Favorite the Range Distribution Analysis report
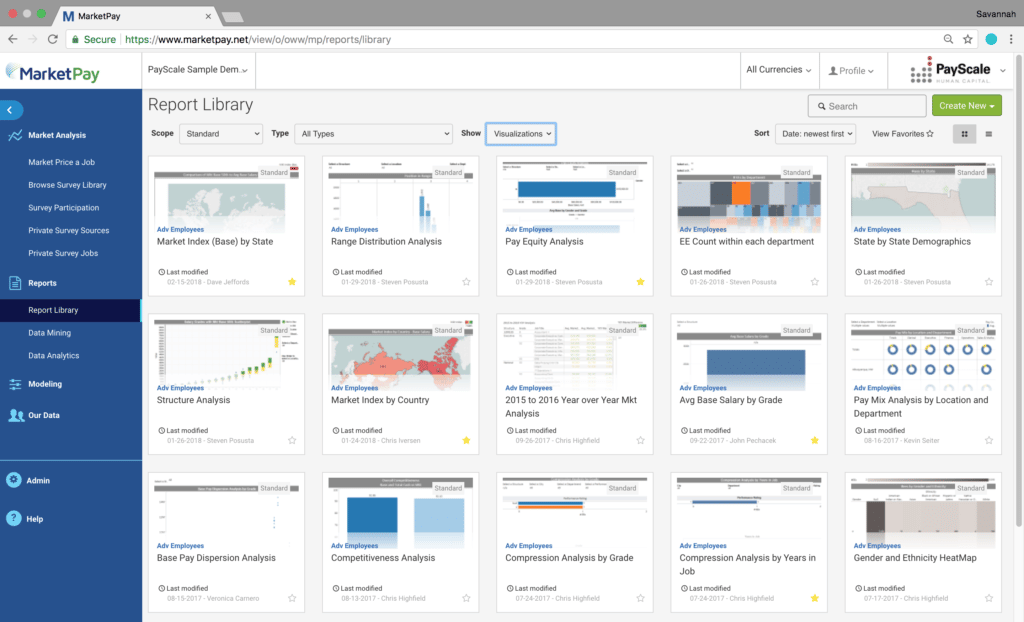Screen dimensions: 1024x622 tap(466, 282)
